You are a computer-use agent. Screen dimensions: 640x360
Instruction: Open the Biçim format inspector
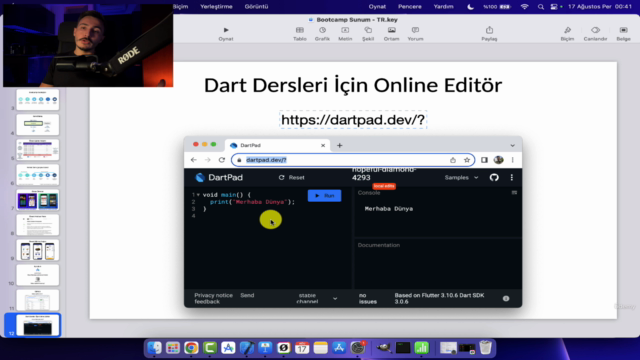567,33
